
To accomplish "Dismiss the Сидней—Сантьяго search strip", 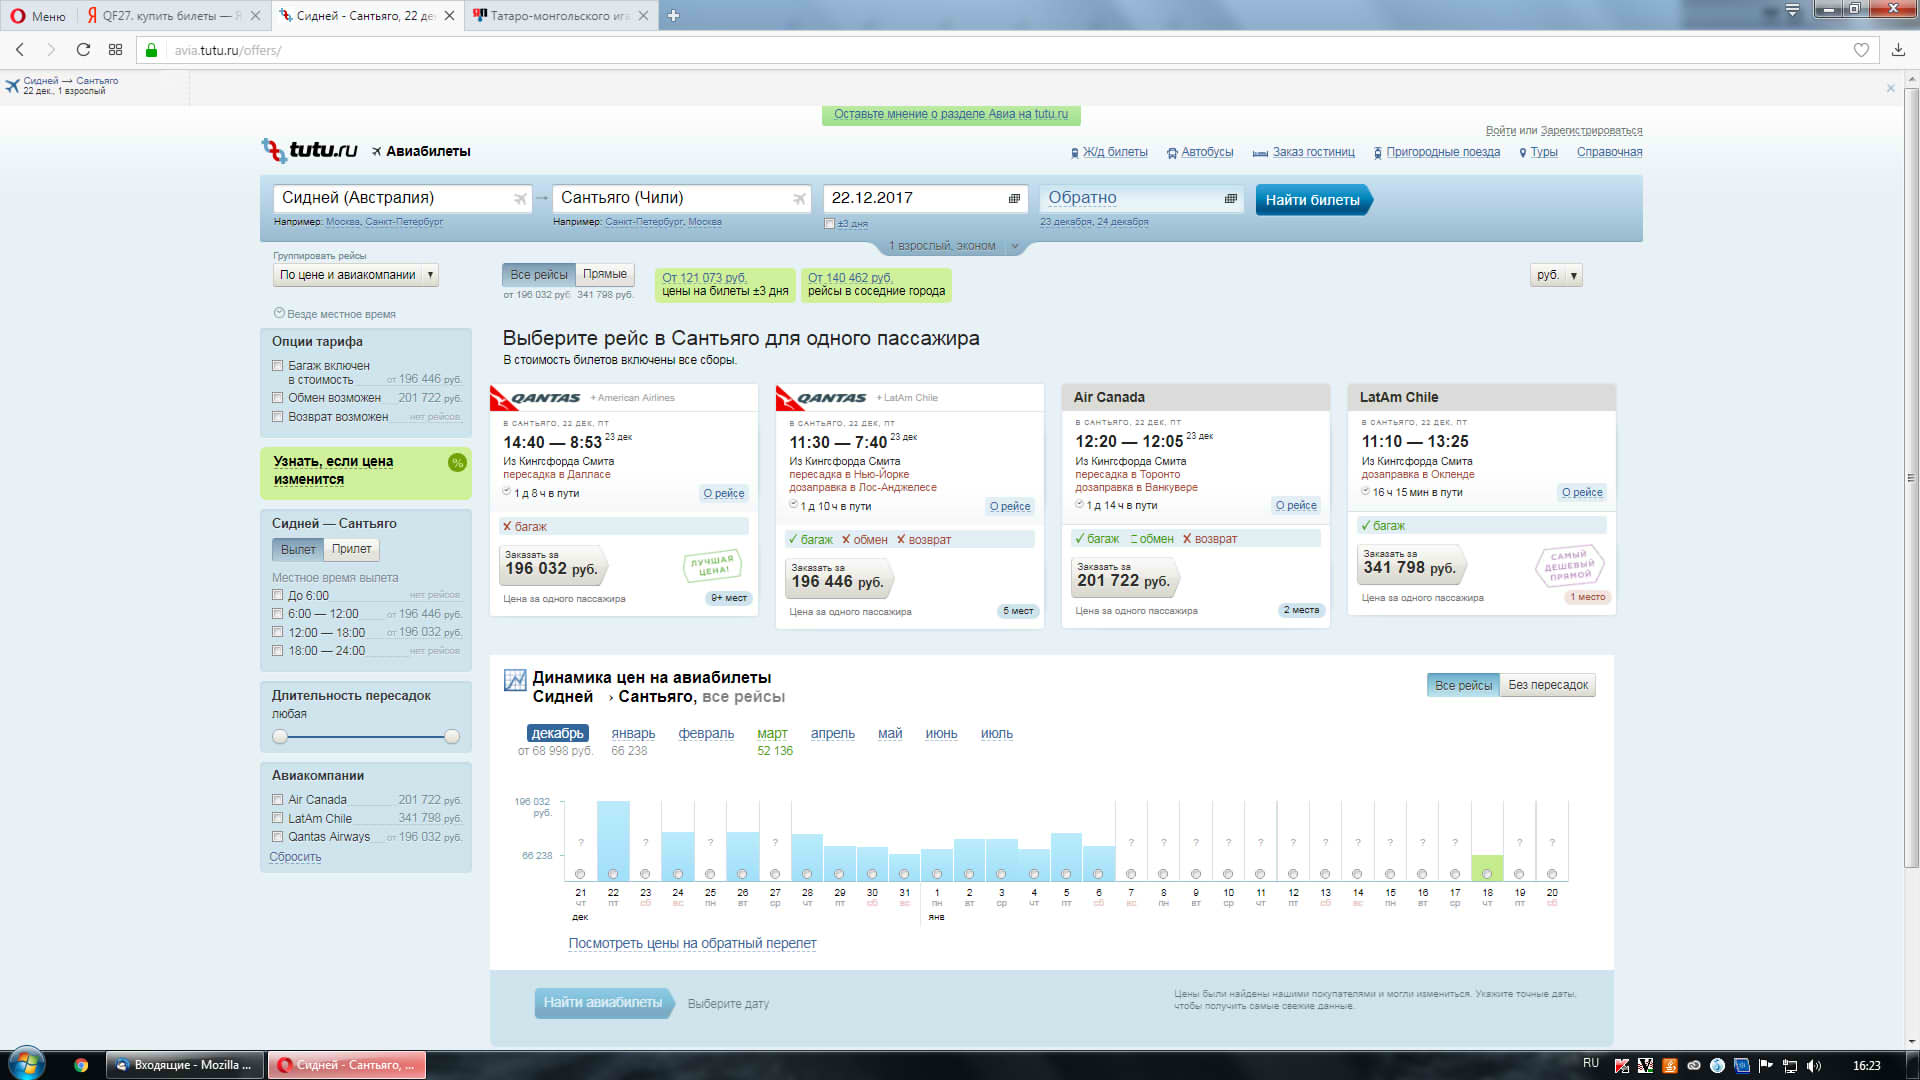I will click(x=1890, y=88).
